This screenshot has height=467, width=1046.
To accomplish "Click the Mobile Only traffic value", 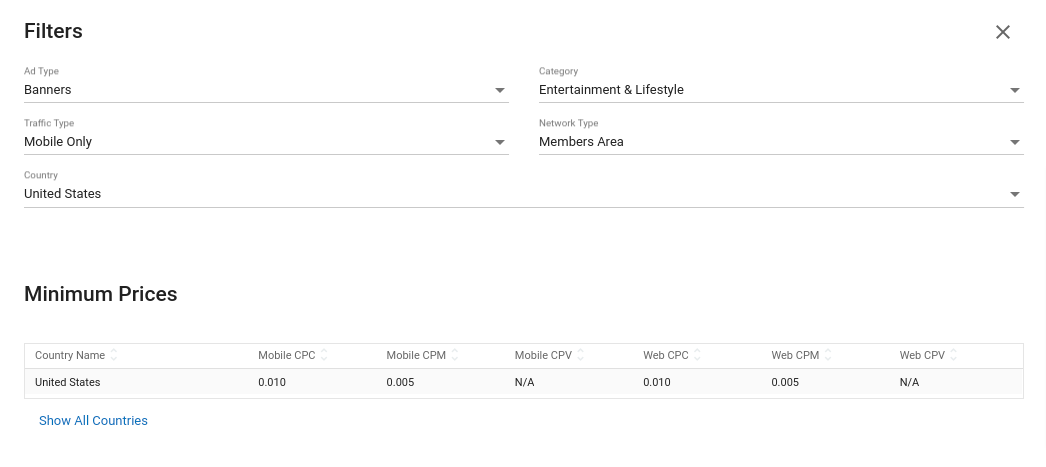I will click(58, 142).
